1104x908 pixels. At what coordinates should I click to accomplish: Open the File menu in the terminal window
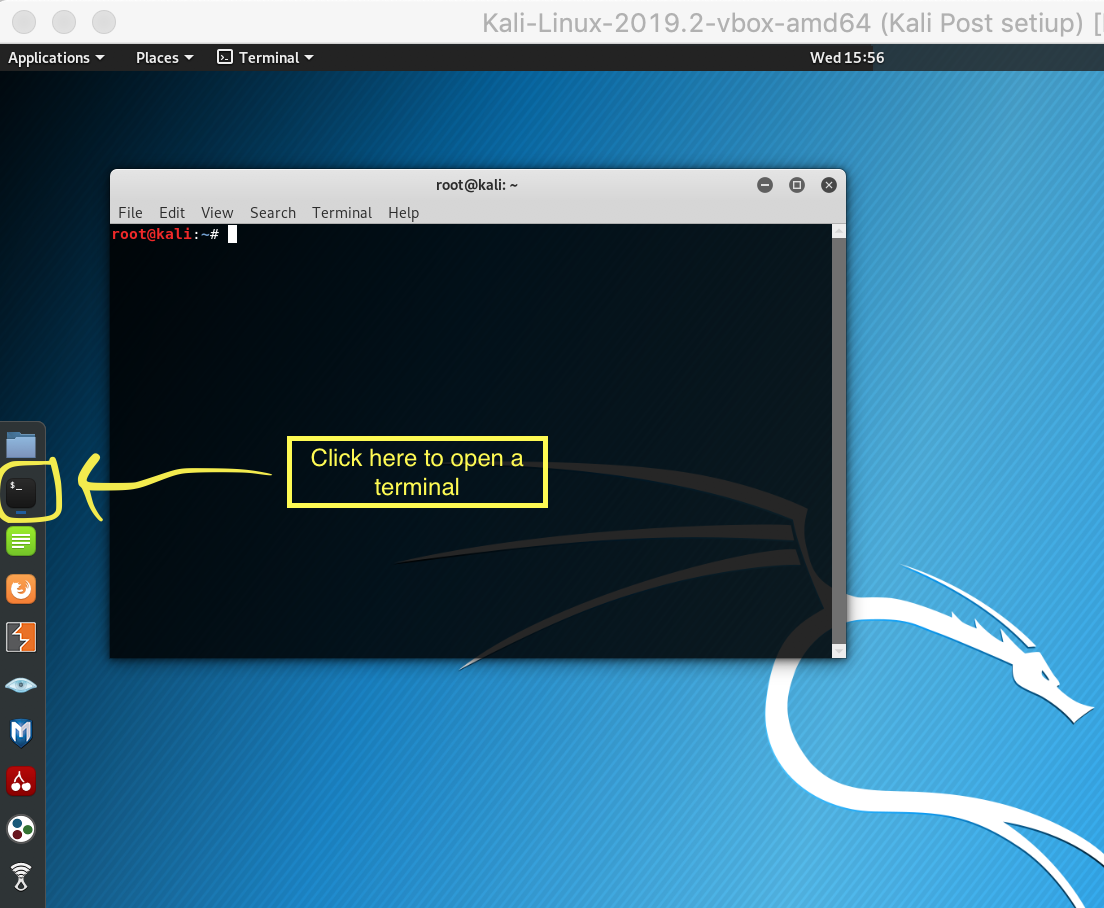130,213
